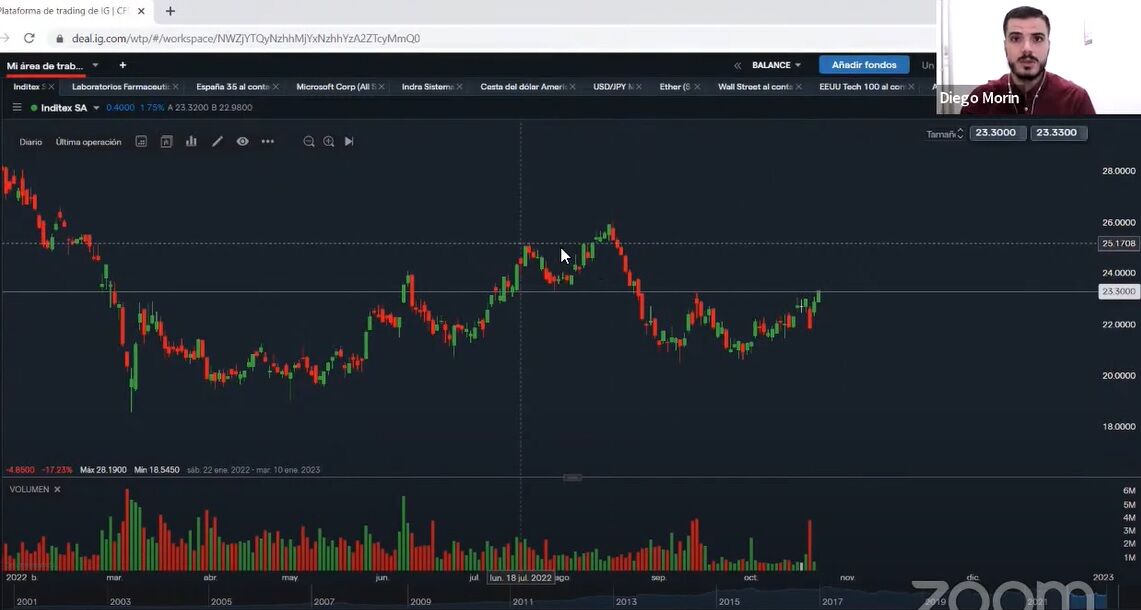The width and height of the screenshot is (1141, 610).
Task: Close the Inditex tab
Action: point(51,87)
